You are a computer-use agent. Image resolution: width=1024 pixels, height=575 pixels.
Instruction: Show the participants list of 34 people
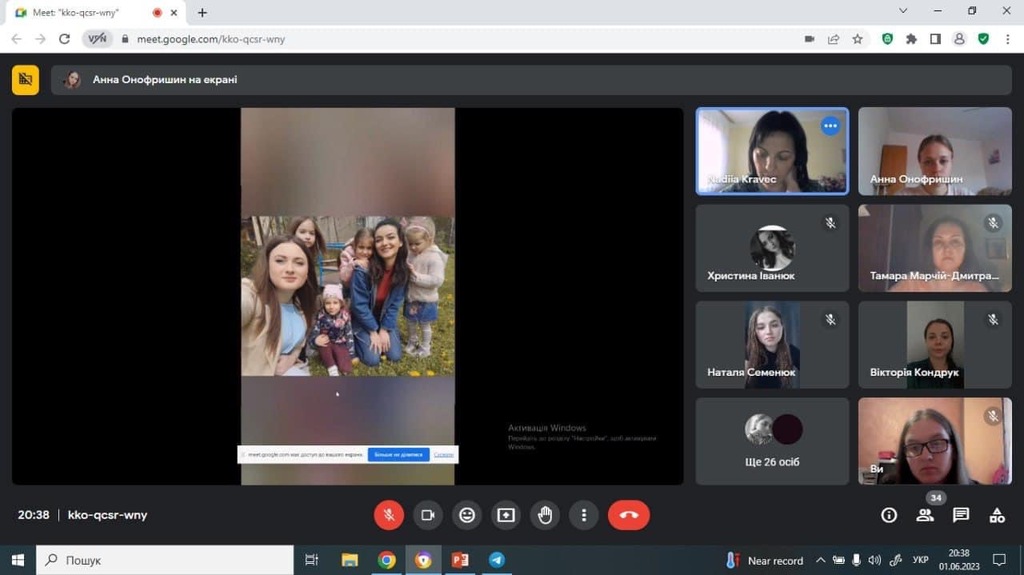coord(925,515)
